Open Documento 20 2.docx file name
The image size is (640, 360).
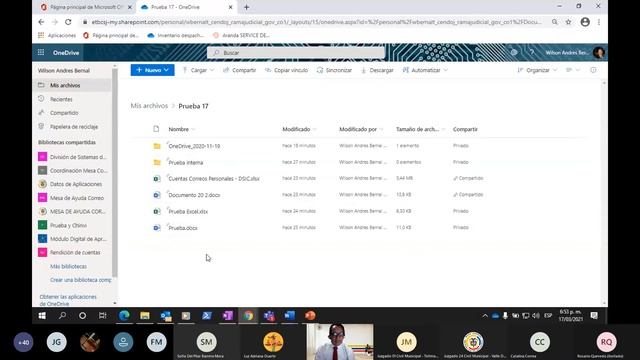pos(194,195)
